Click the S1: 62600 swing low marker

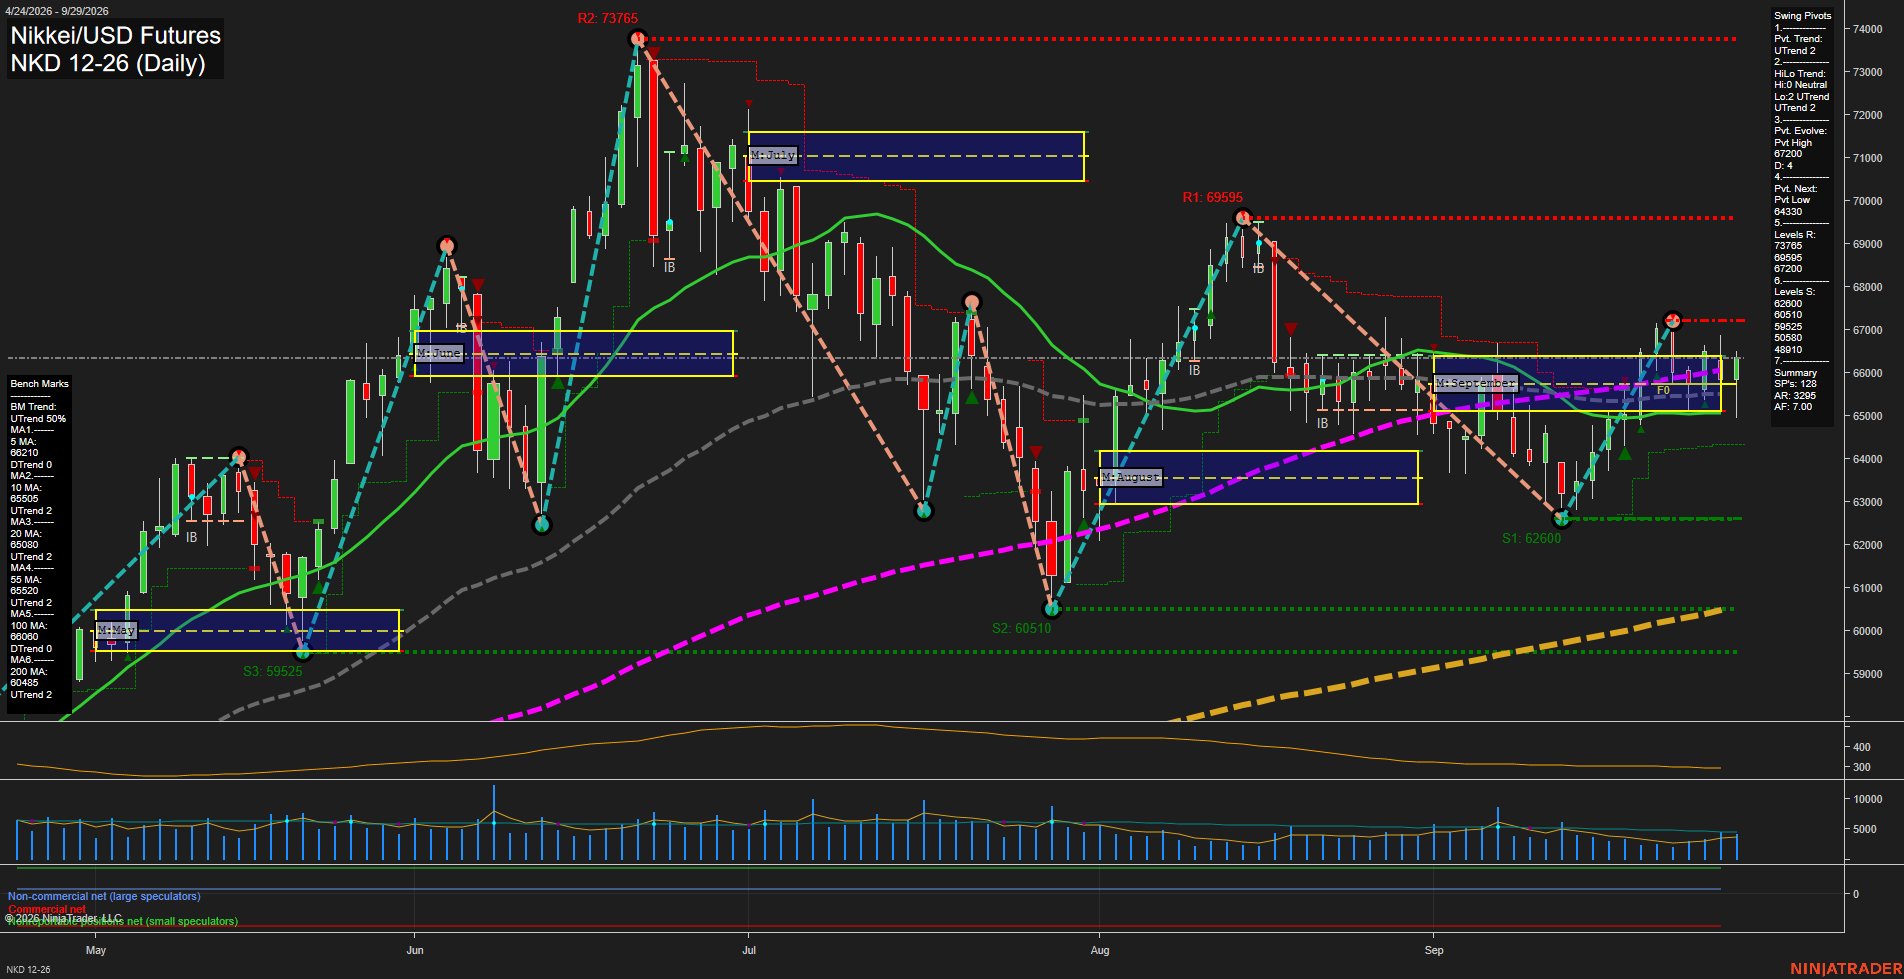(x=1562, y=519)
